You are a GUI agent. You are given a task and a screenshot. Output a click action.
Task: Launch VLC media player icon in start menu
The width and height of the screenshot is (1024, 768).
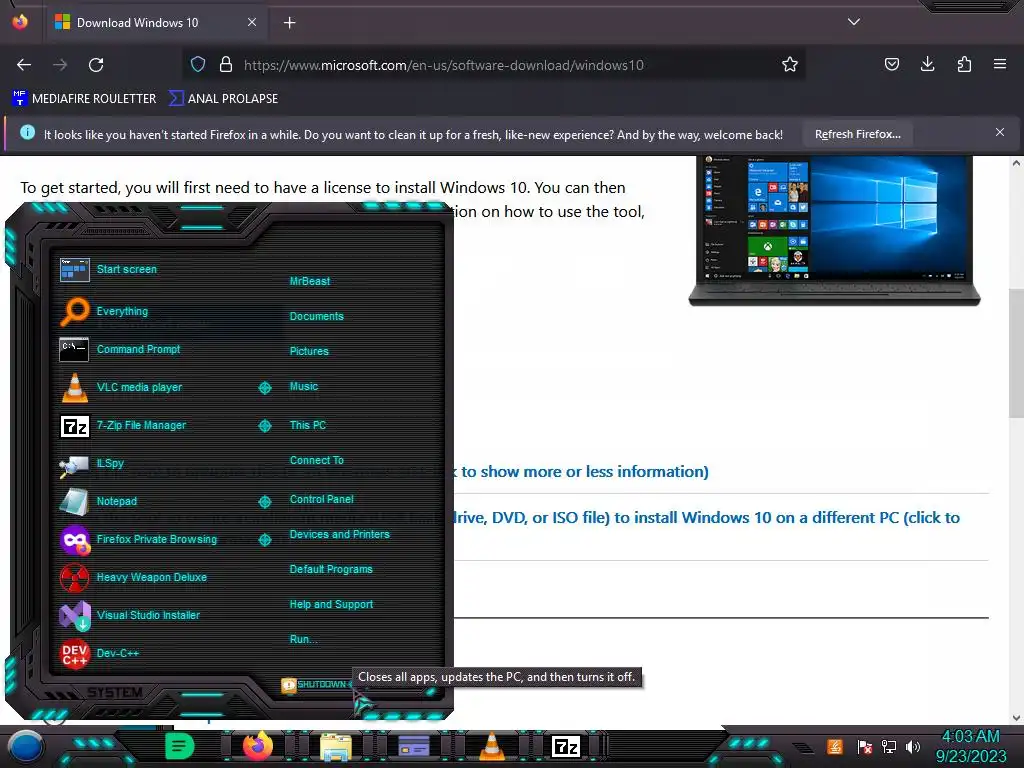[74, 387]
